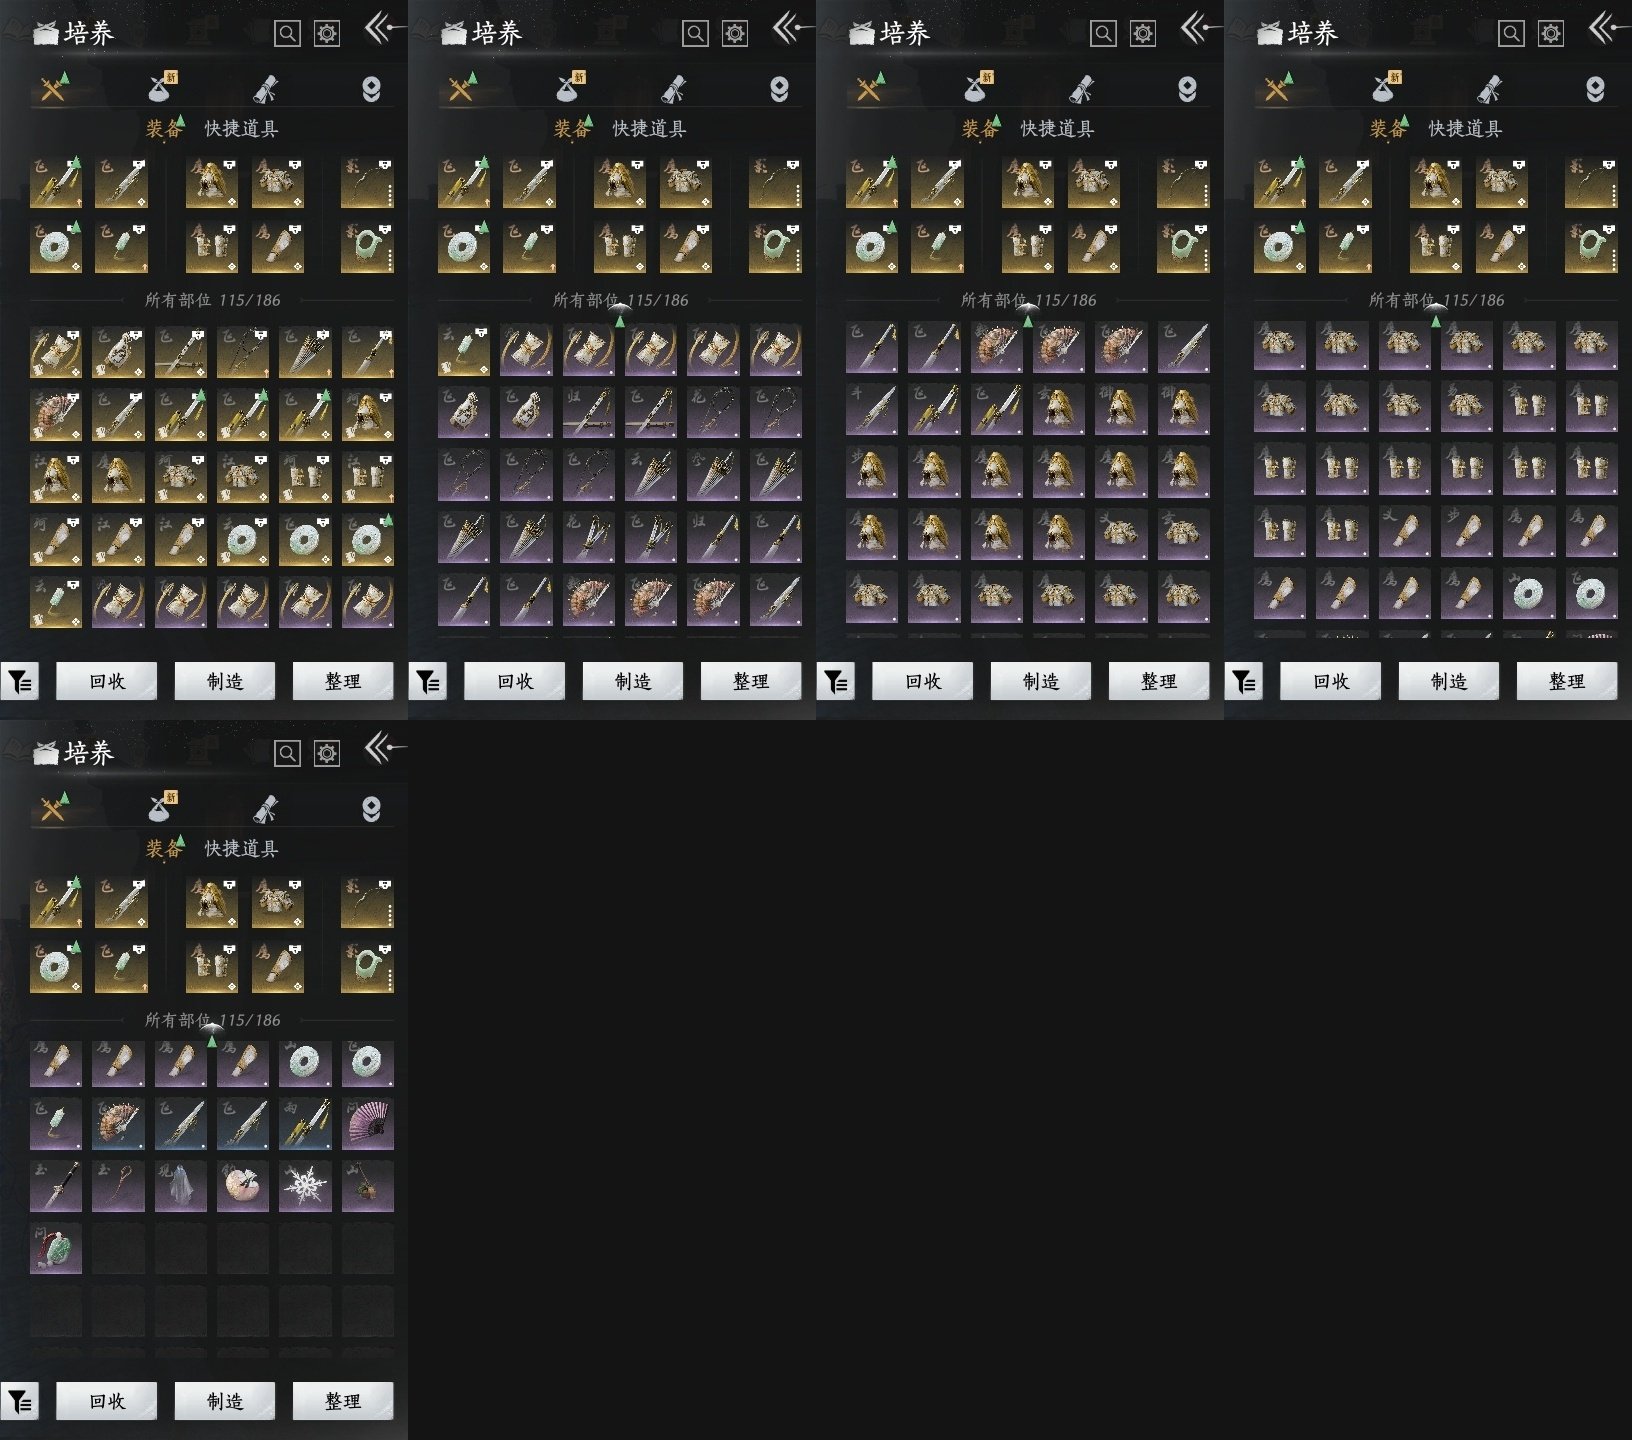Click 制造 button in top-left panel

point(225,681)
